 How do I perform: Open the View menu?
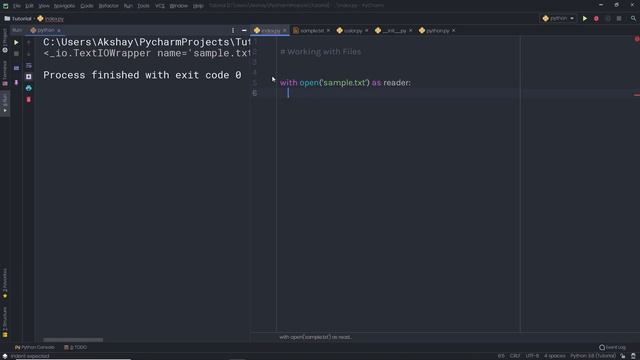pyautogui.click(x=44, y=6)
